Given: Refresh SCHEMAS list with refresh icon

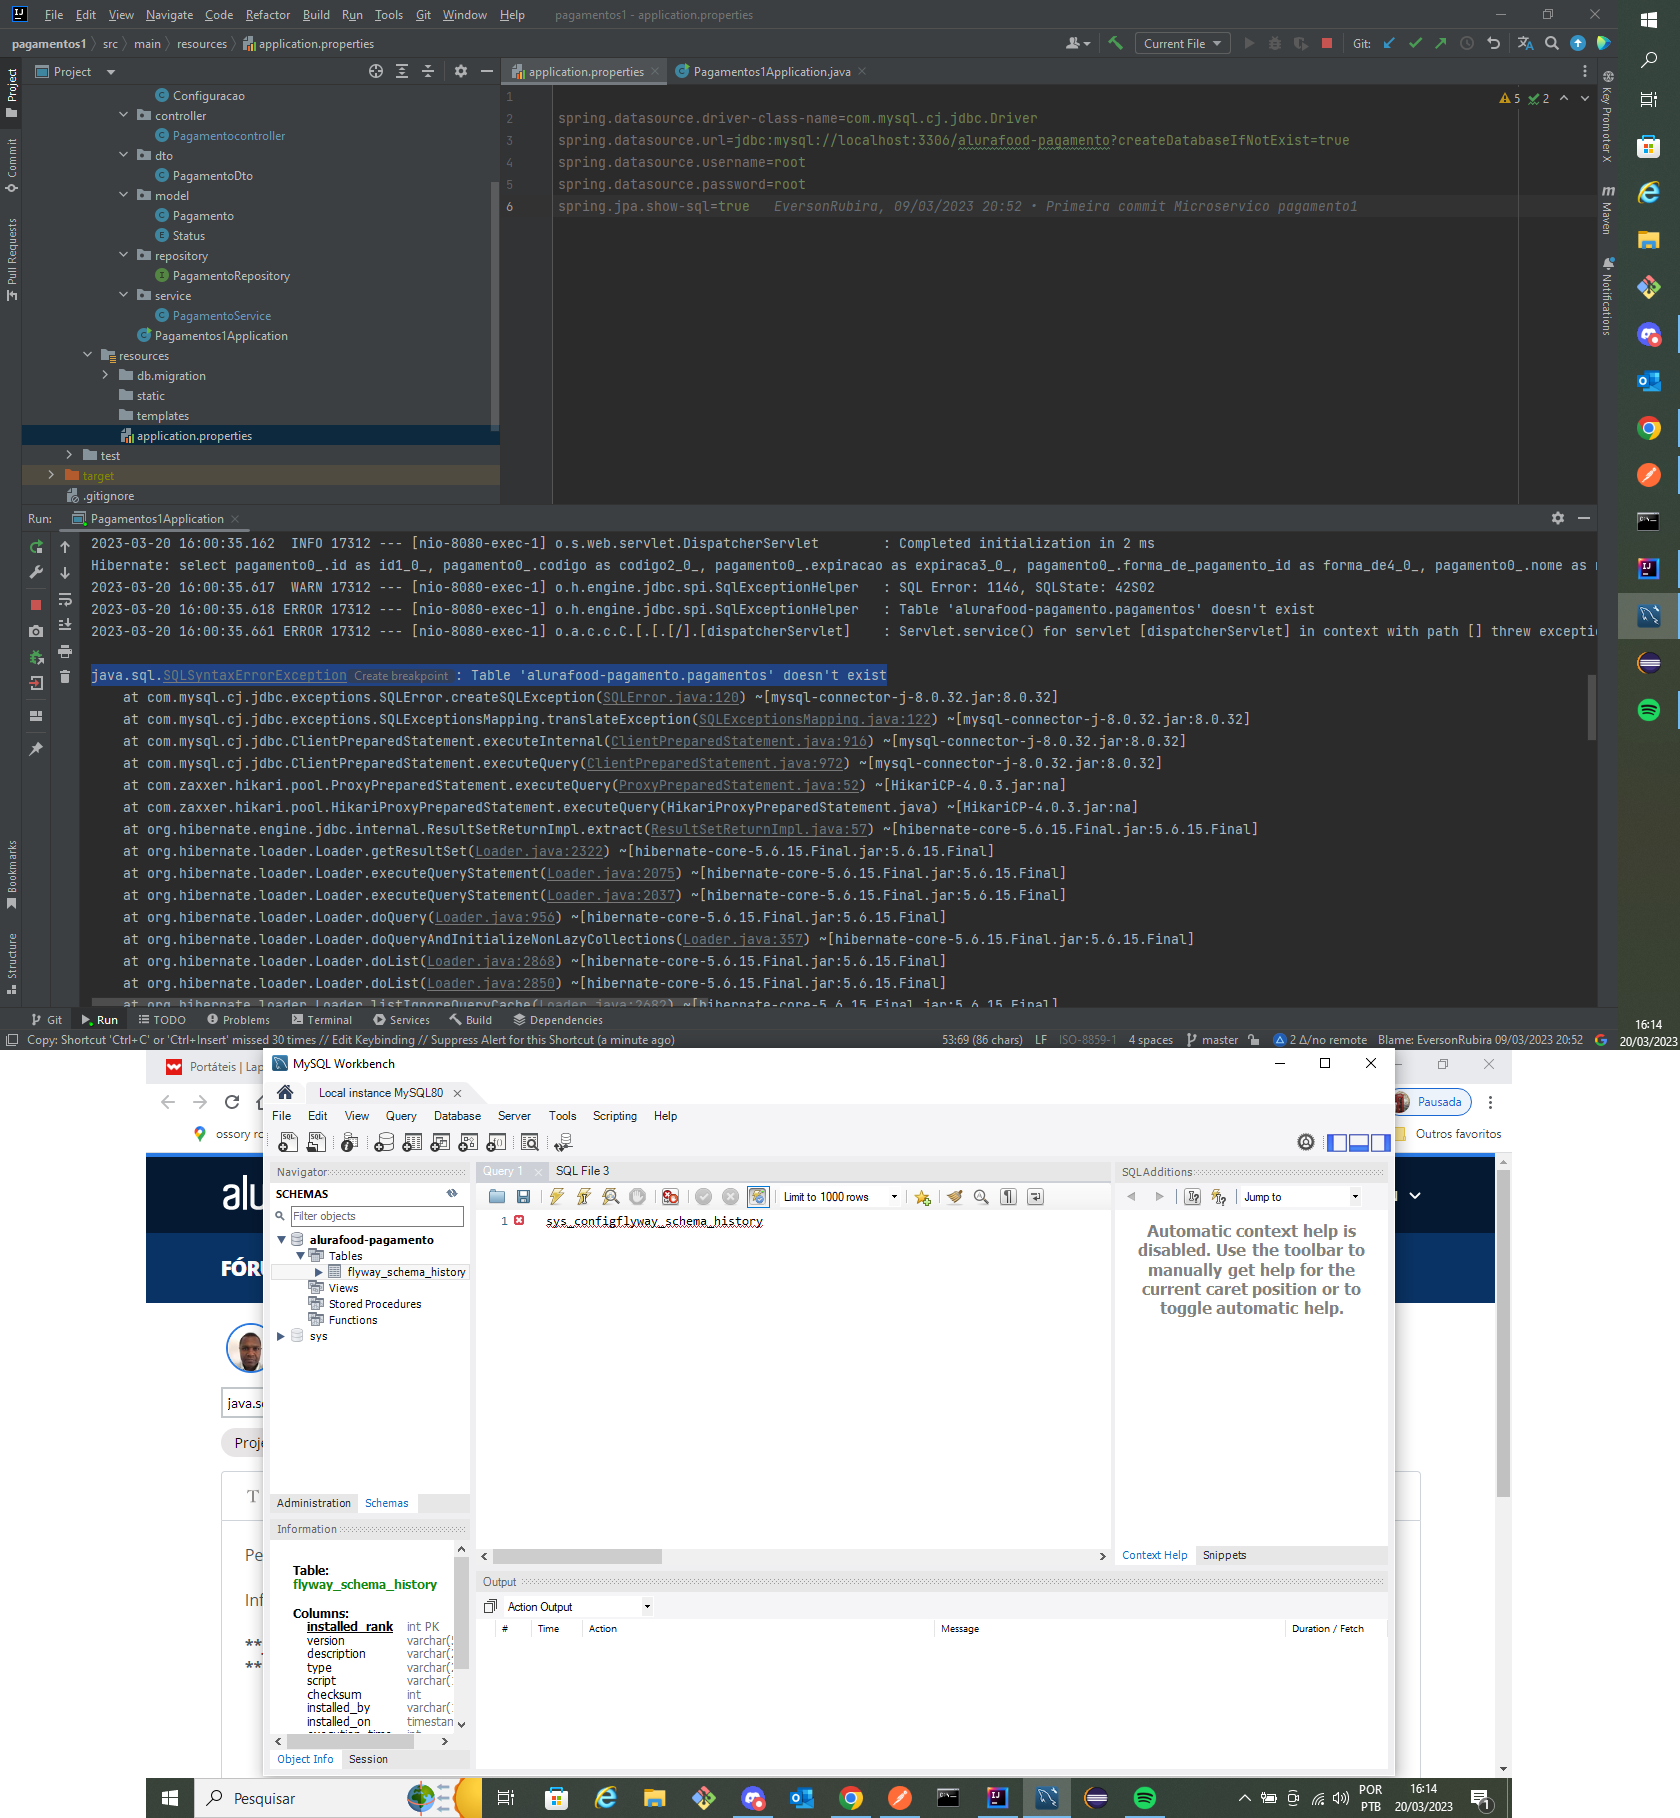Looking at the screenshot, I should pos(452,1193).
